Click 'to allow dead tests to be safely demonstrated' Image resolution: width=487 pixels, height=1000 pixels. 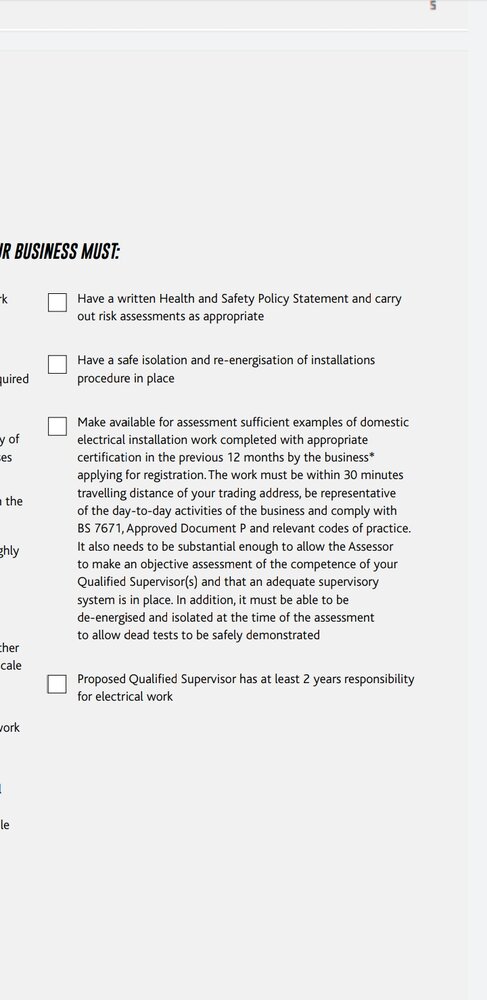(198, 635)
